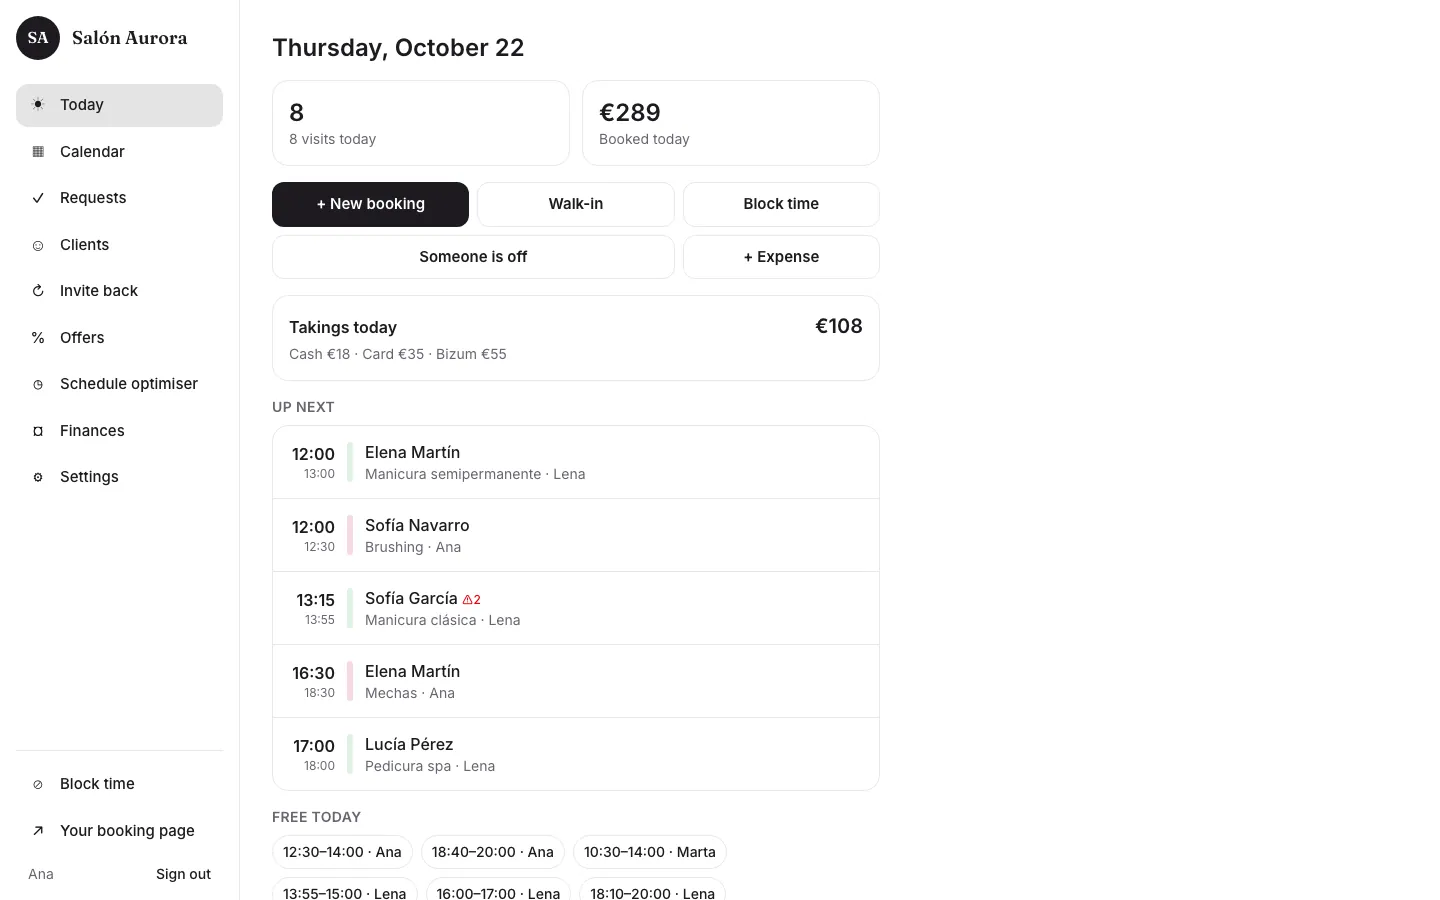The width and height of the screenshot is (1440, 900).
Task: Open Calendar via its grid icon
Action: (38, 152)
